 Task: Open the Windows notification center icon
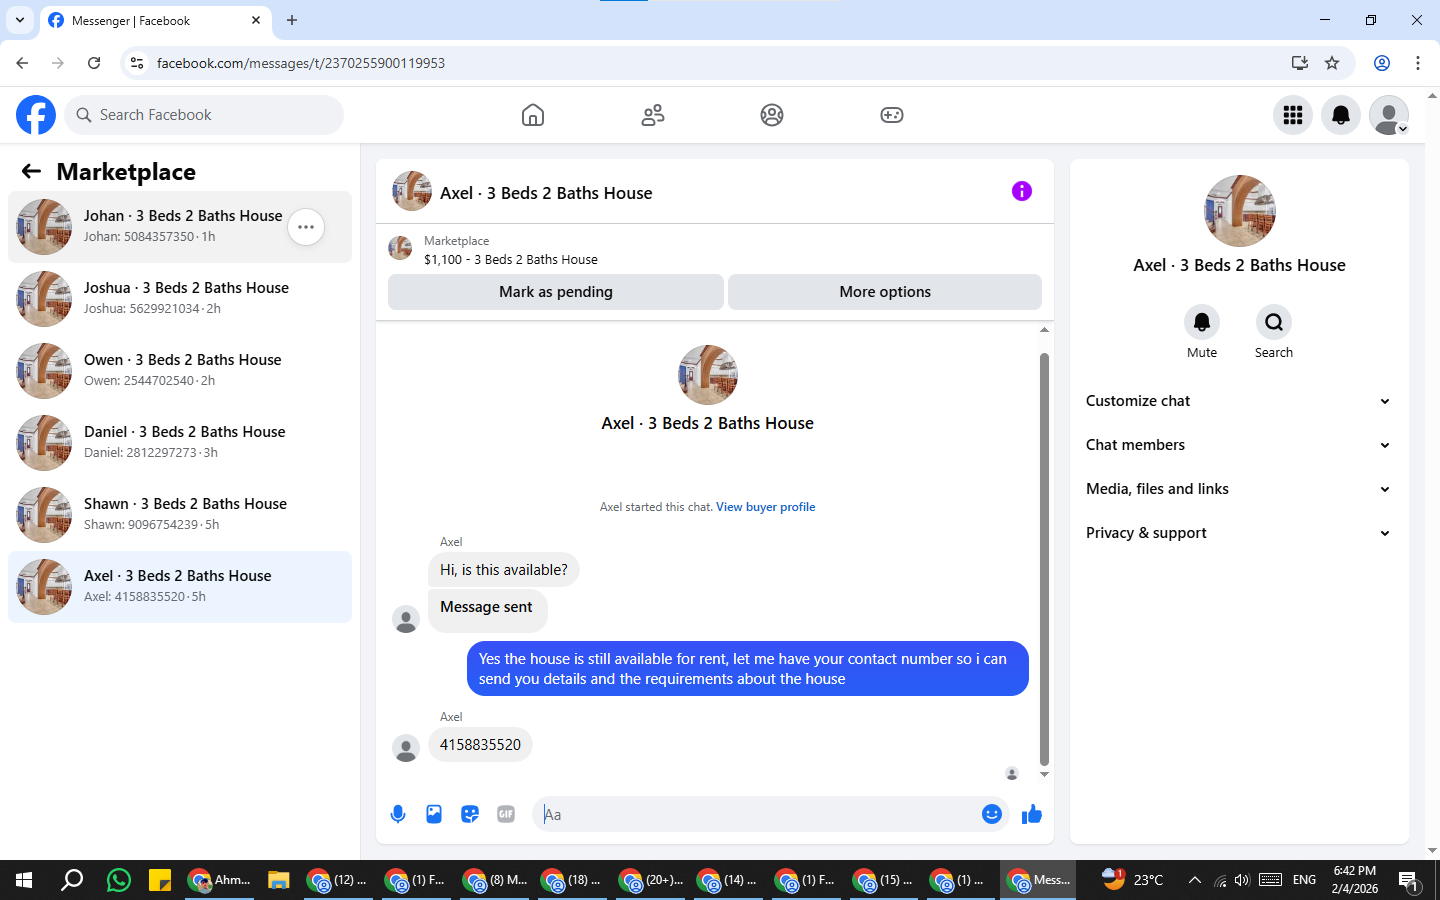coord(1409,881)
